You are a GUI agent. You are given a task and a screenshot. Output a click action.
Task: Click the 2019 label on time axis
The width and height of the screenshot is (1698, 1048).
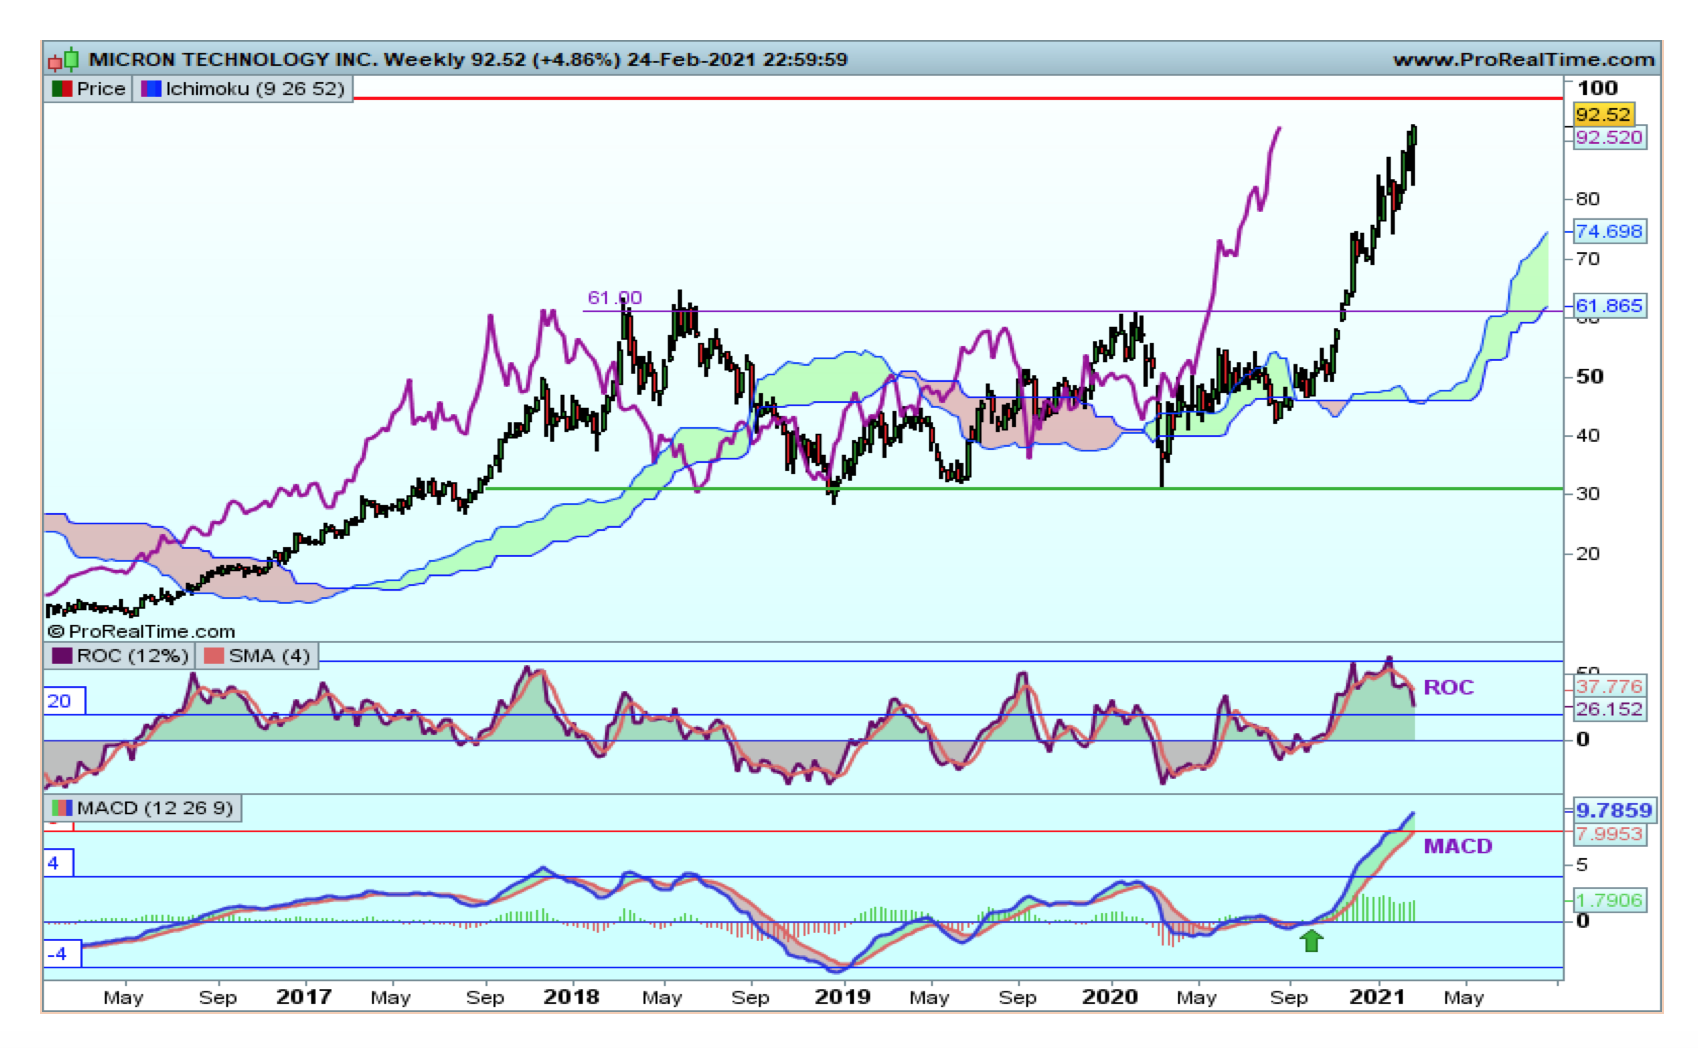[x=842, y=997]
